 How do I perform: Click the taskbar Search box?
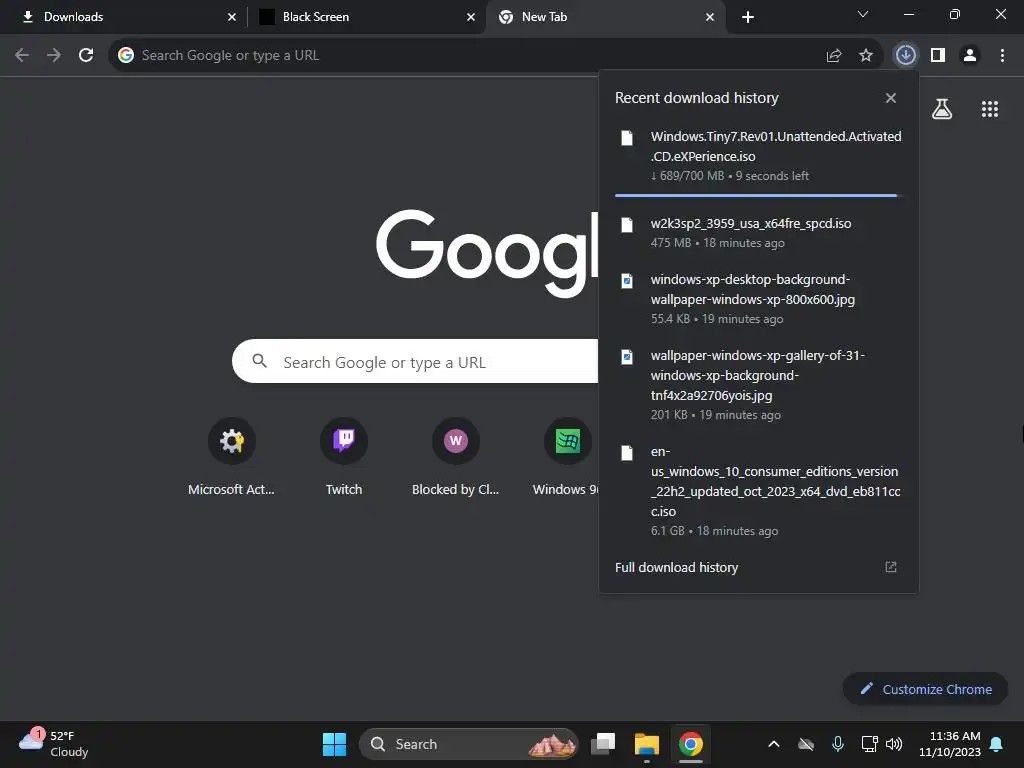469,744
